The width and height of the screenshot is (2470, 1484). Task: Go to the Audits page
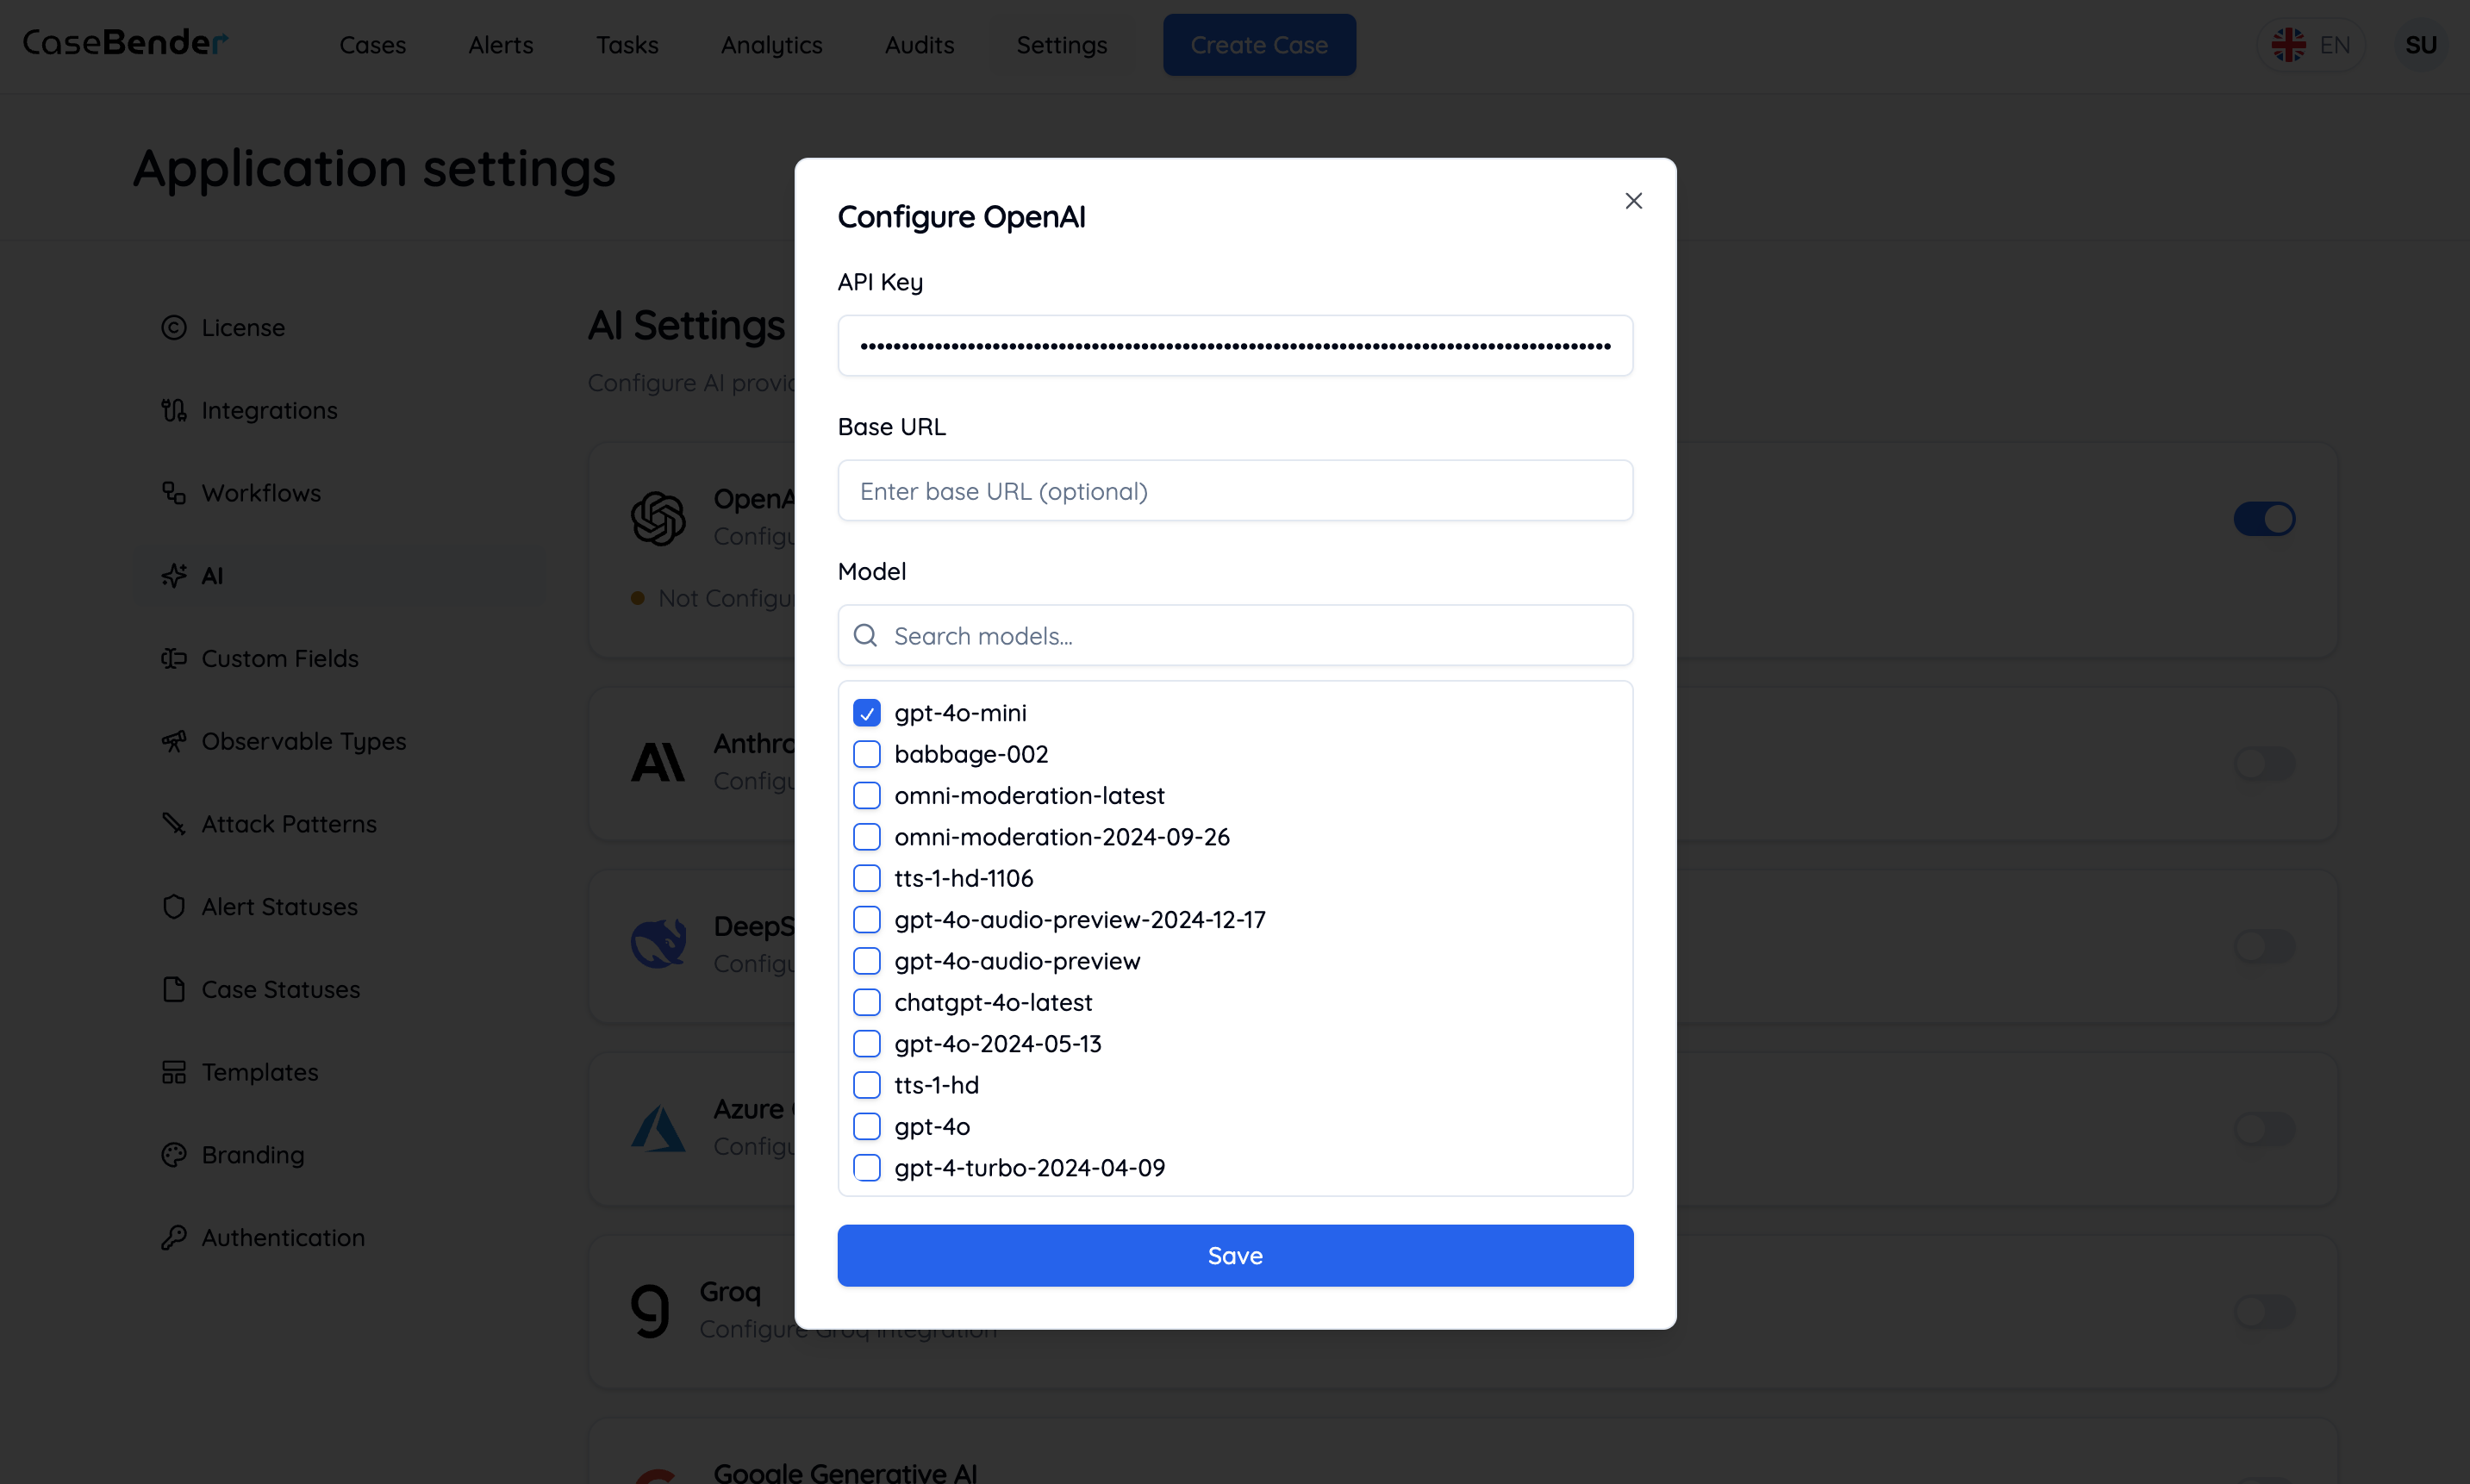(x=919, y=45)
